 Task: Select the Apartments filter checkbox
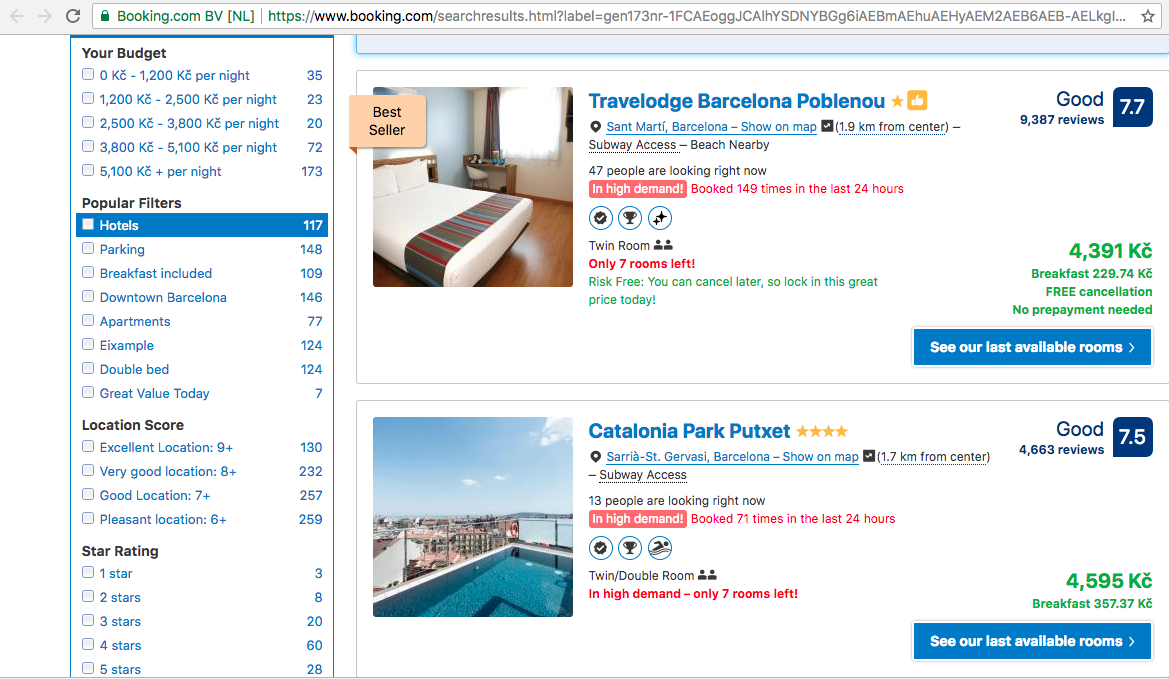pyautogui.click(x=88, y=320)
